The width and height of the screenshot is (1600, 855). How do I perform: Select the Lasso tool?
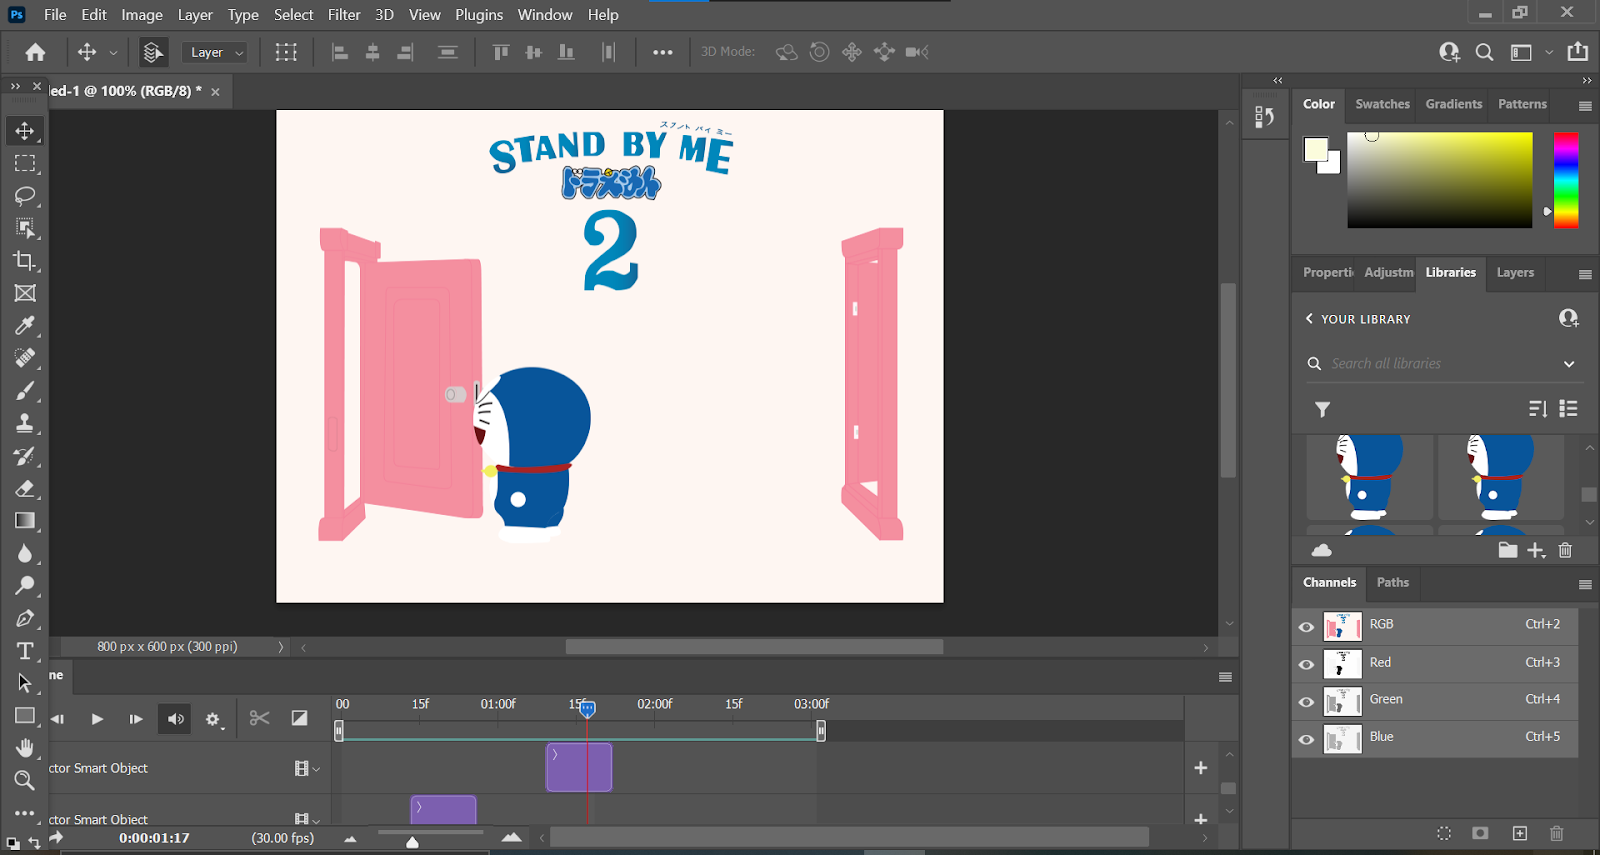click(x=25, y=196)
